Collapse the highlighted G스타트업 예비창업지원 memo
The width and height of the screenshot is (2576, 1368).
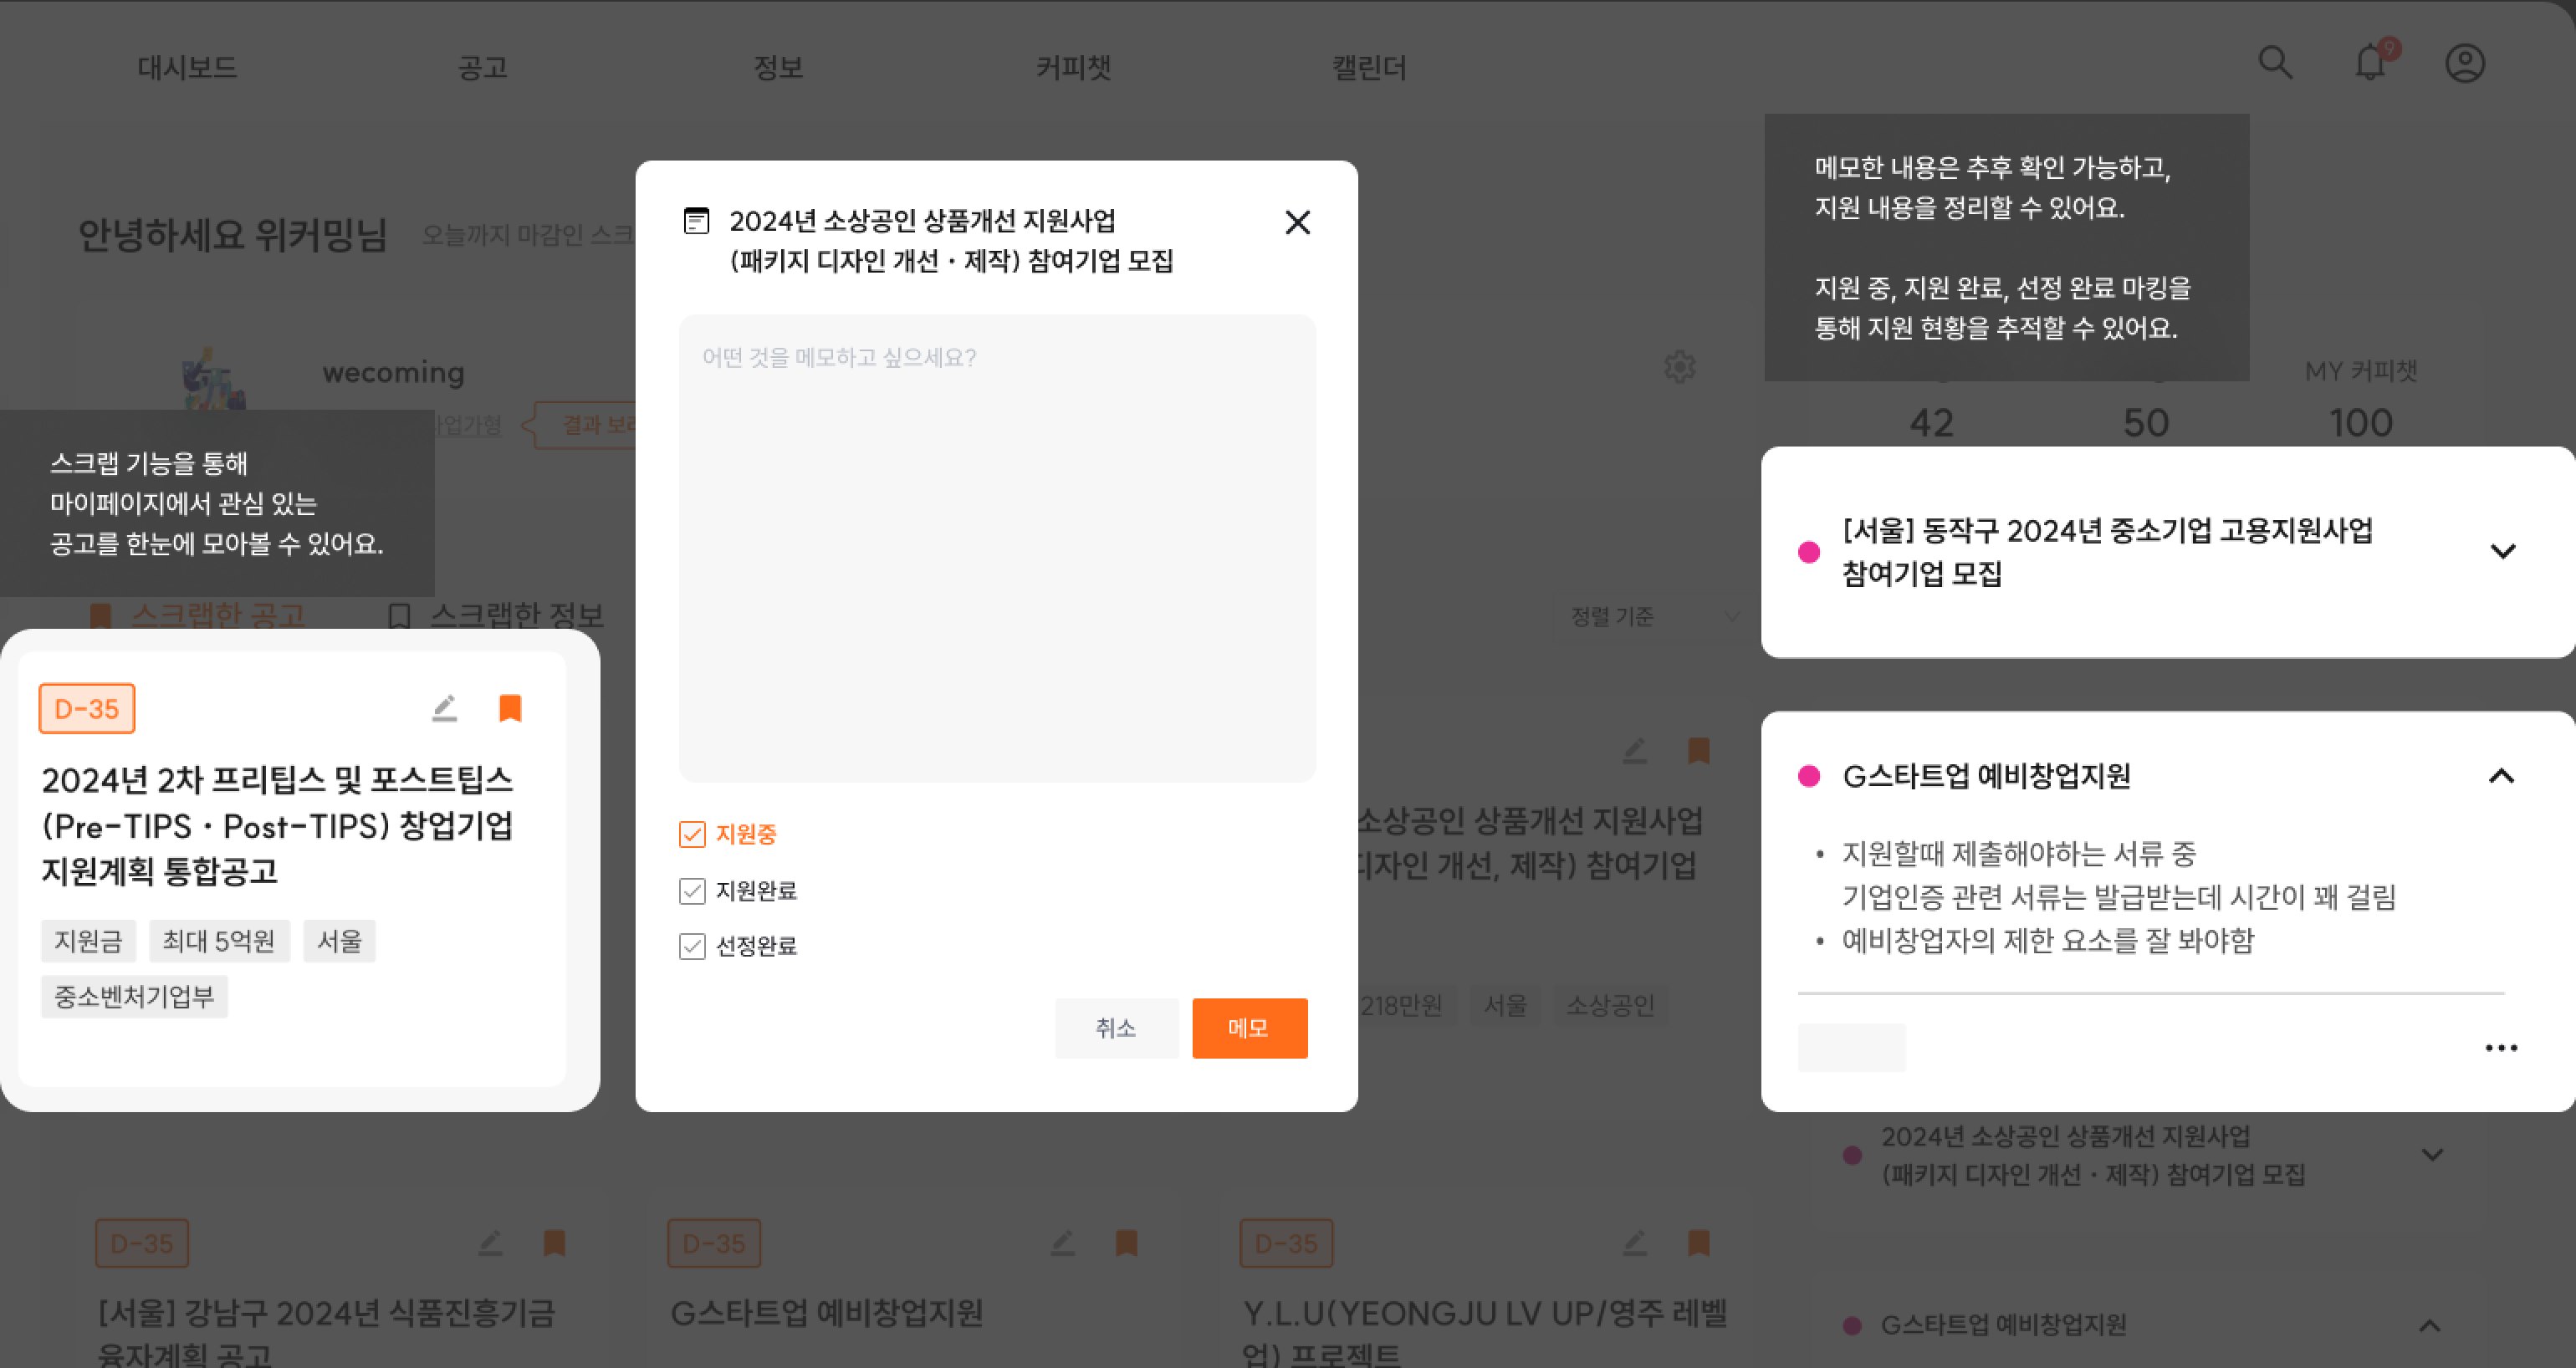2501,776
